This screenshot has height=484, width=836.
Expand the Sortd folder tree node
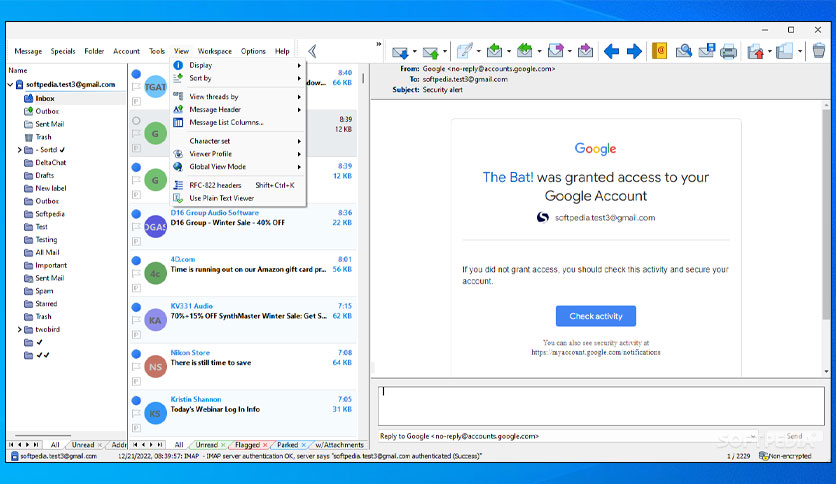(20, 150)
